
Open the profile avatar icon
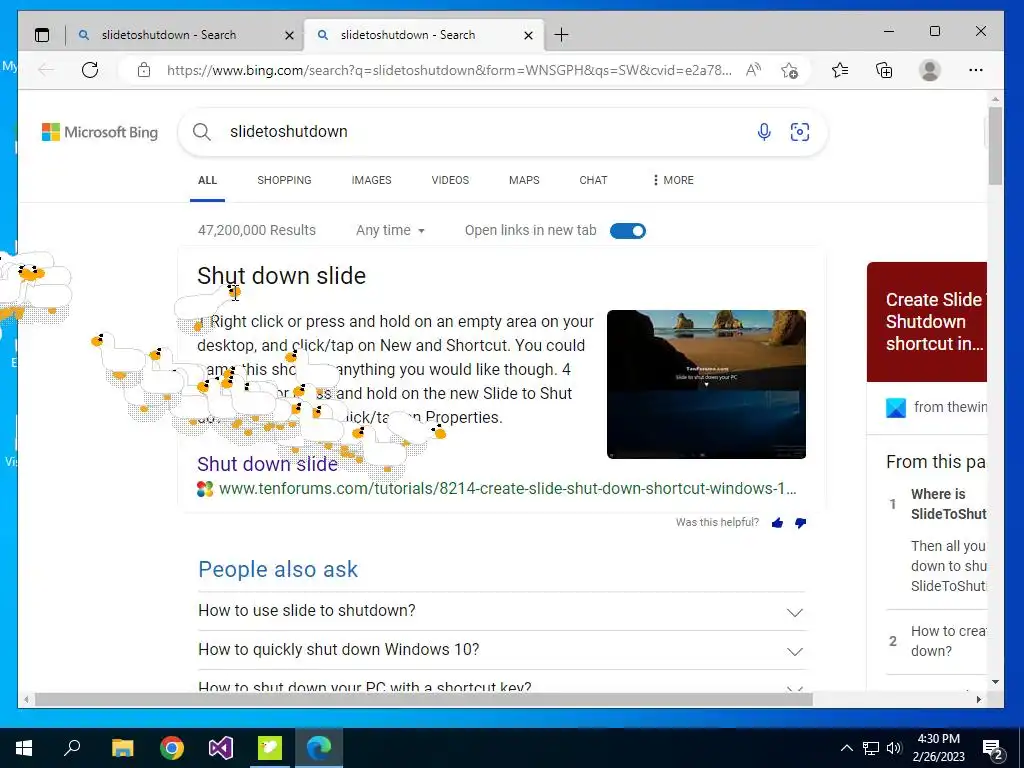929,70
